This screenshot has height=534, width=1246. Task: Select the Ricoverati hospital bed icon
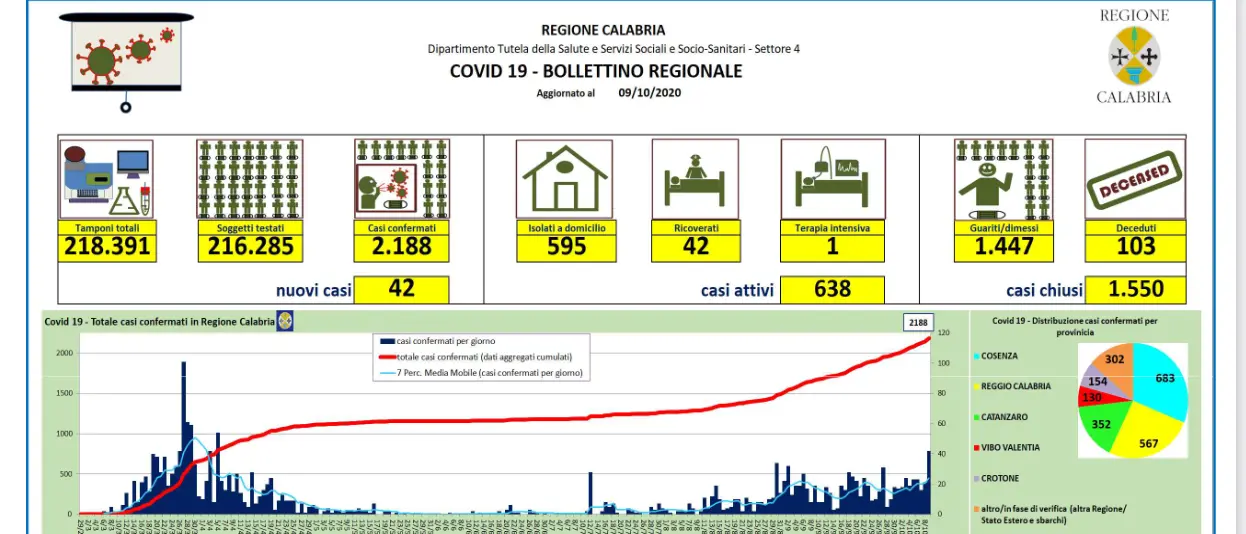point(695,179)
